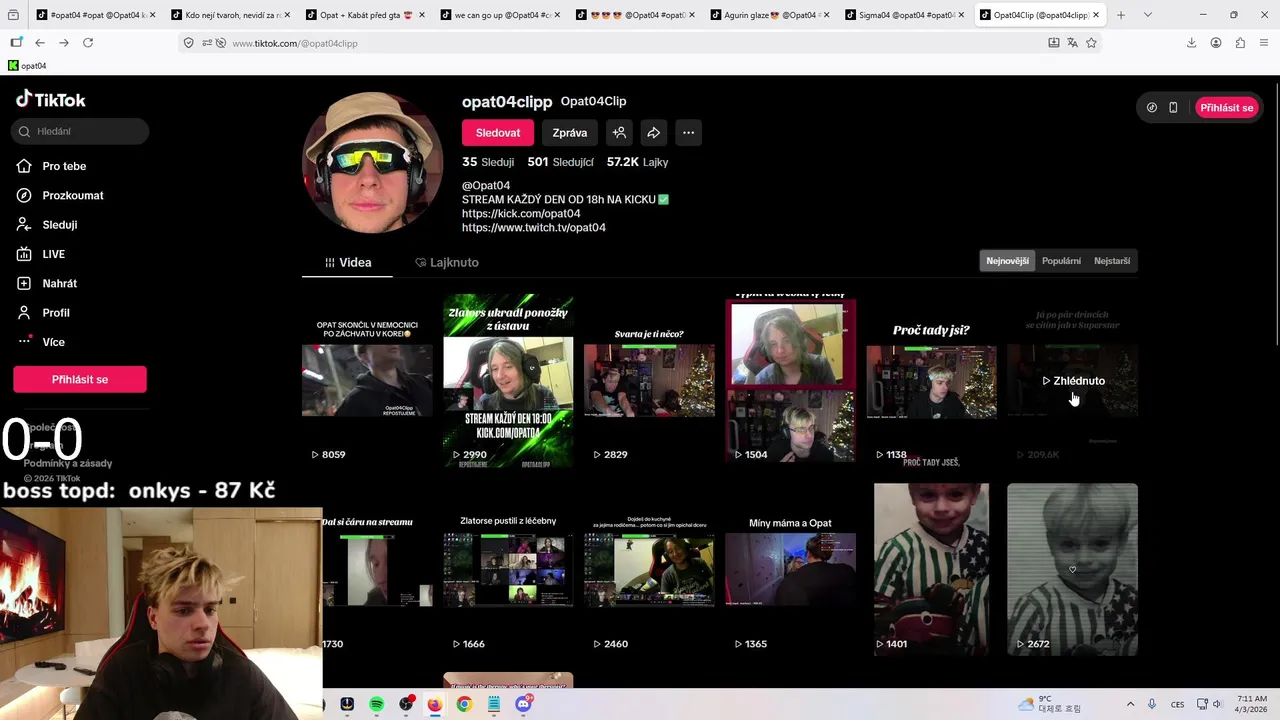Open video with 2672 views

1072,569
